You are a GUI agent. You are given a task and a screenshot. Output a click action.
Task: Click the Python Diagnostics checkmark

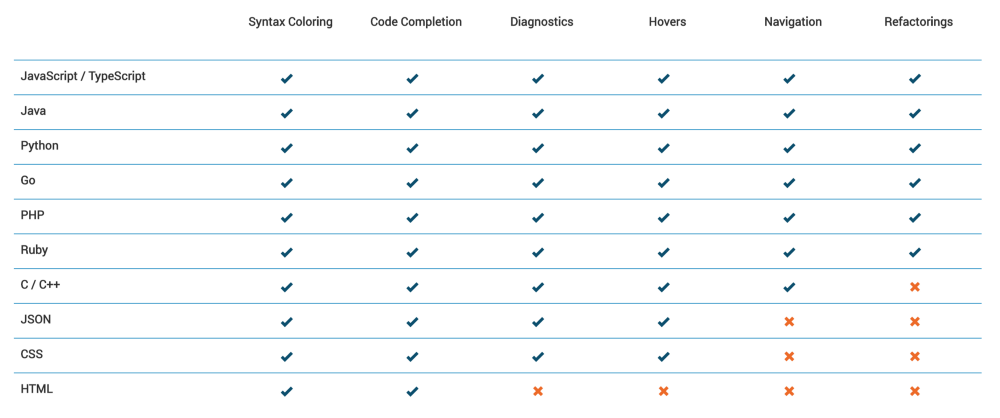(x=538, y=148)
